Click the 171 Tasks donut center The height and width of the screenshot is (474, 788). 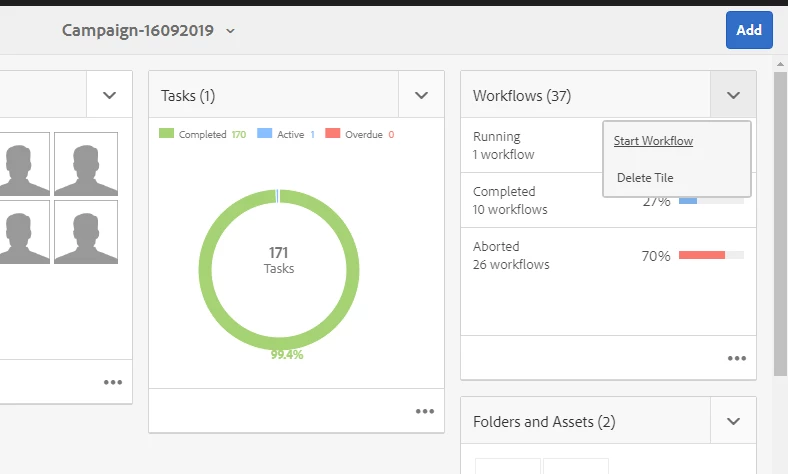tap(279, 260)
